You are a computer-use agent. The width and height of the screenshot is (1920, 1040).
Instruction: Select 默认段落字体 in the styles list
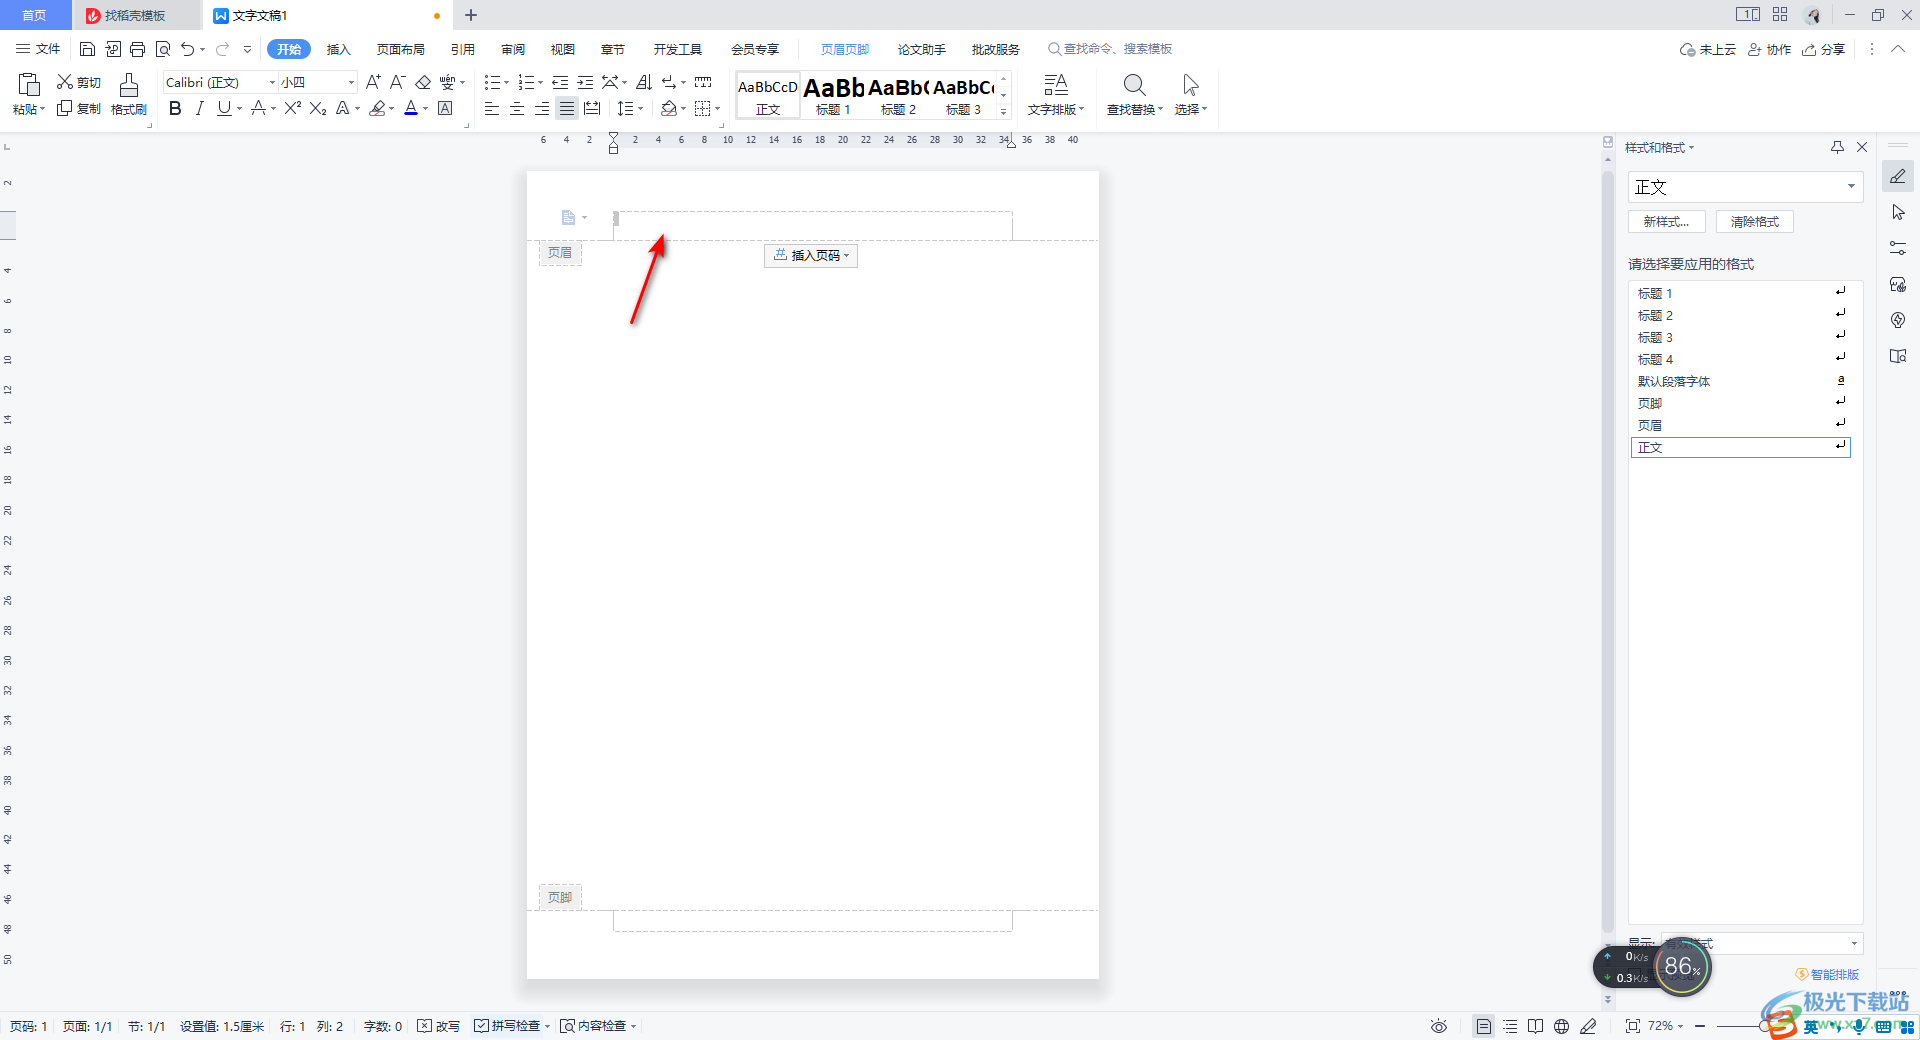1741,381
